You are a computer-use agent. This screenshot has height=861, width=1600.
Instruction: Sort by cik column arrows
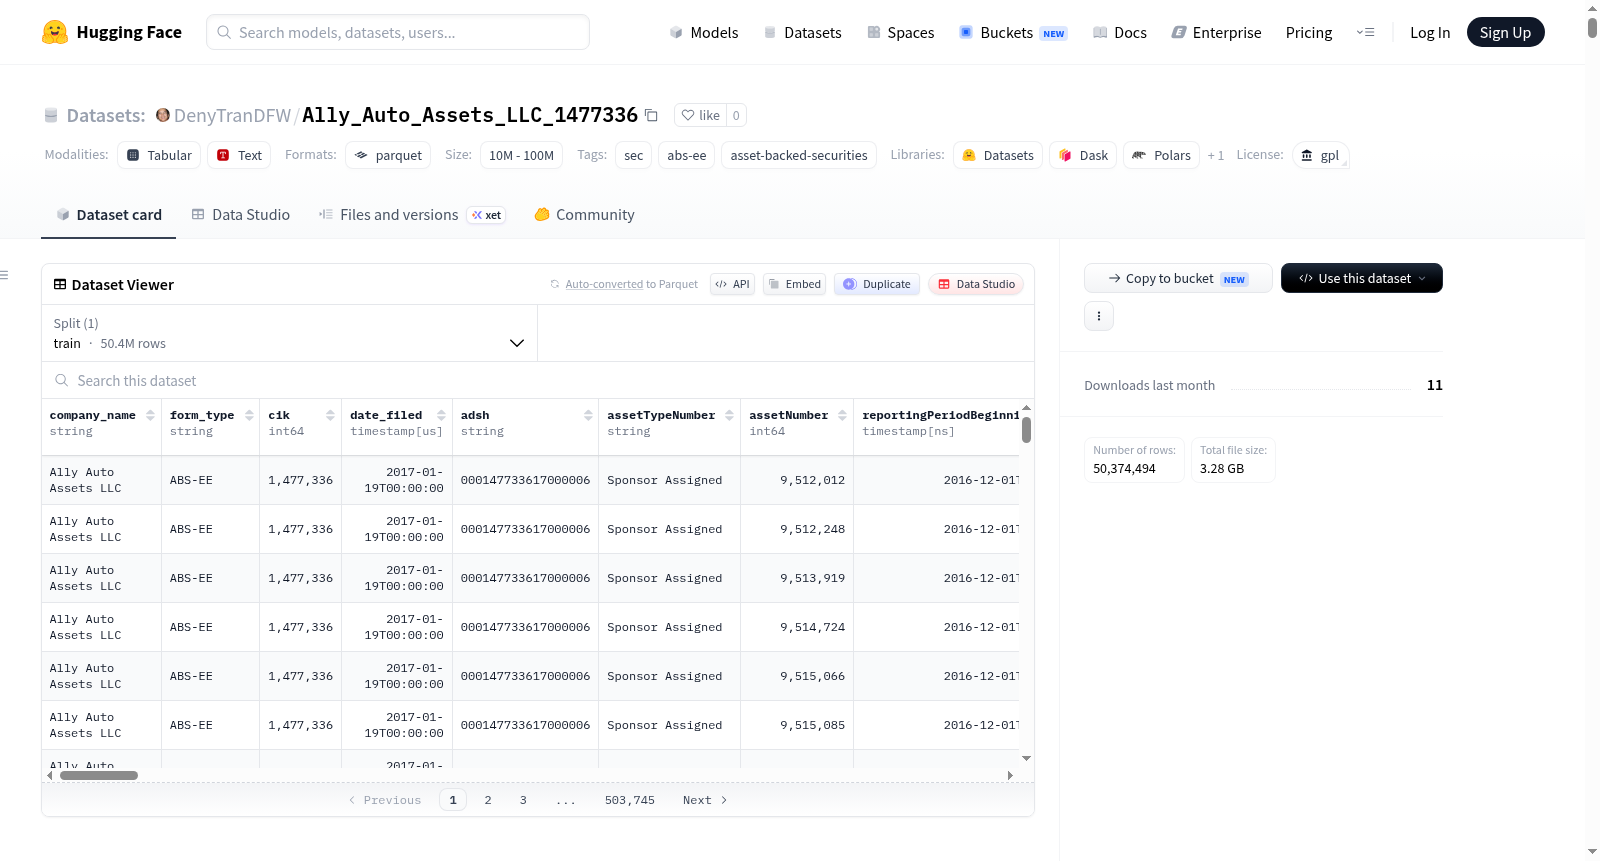pos(330,415)
